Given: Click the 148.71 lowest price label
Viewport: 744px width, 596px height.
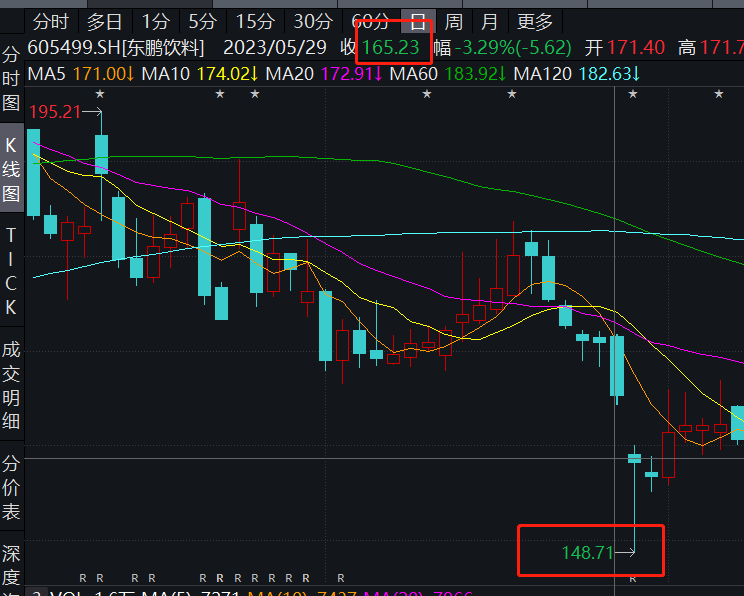Looking at the screenshot, I should click(587, 552).
